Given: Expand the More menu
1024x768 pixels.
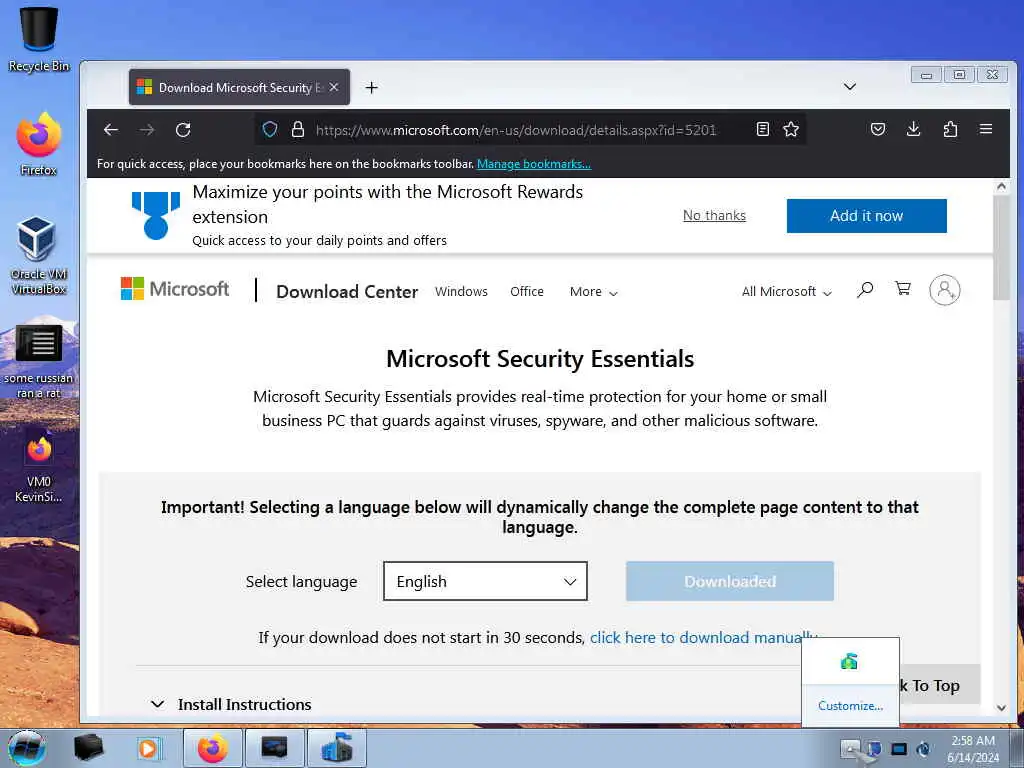Looking at the screenshot, I should (x=594, y=292).
